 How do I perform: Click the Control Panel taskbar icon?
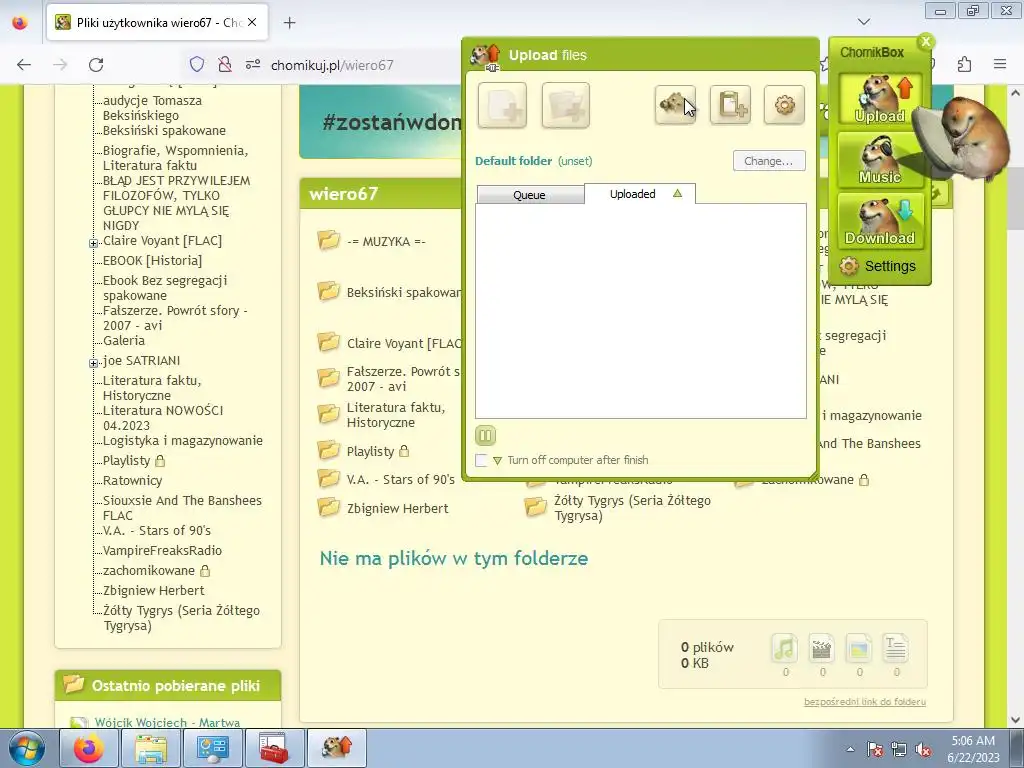pyautogui.click(x=212, y=748)
